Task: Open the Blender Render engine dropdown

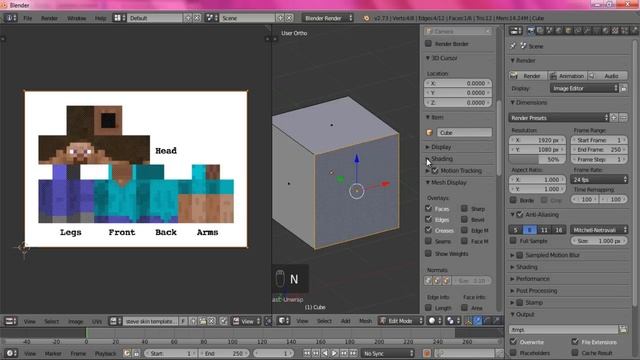Action: pos(328,18)
